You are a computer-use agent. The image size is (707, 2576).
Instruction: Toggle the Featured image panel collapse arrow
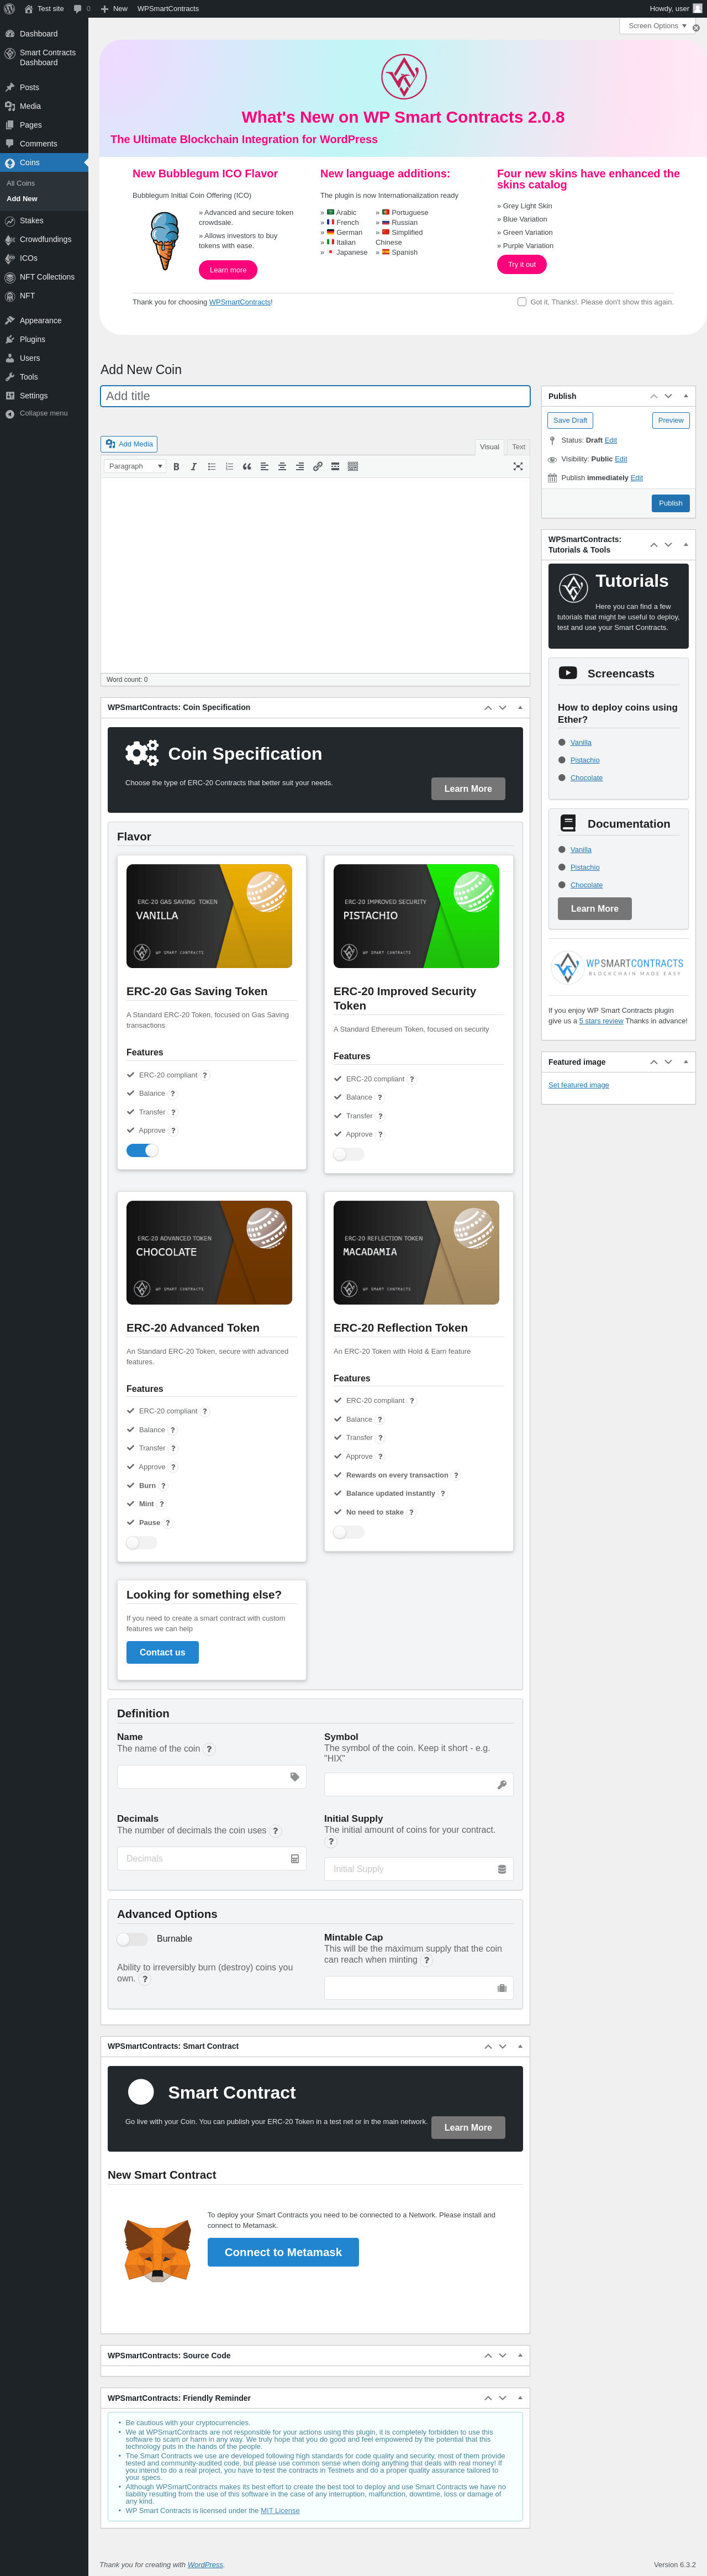pyautogui.click(x=686, y=1062)
